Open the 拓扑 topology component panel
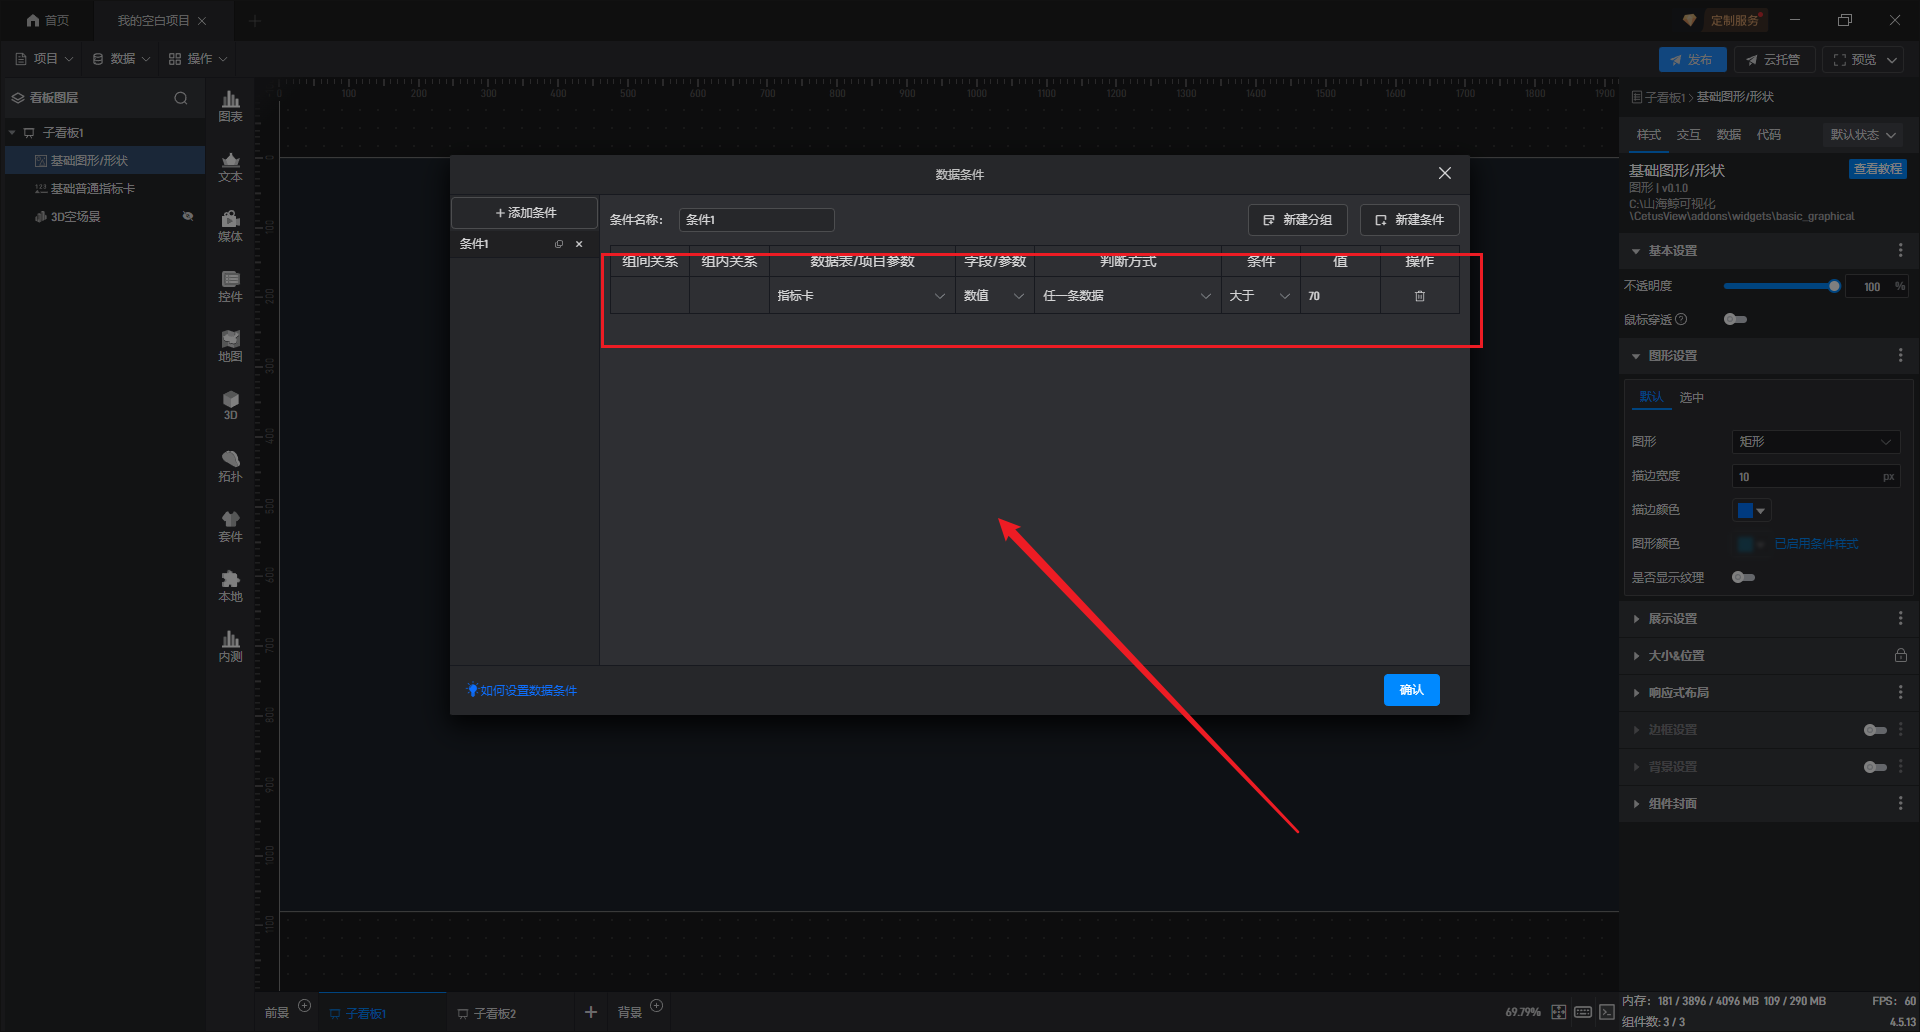 [230, 465]
